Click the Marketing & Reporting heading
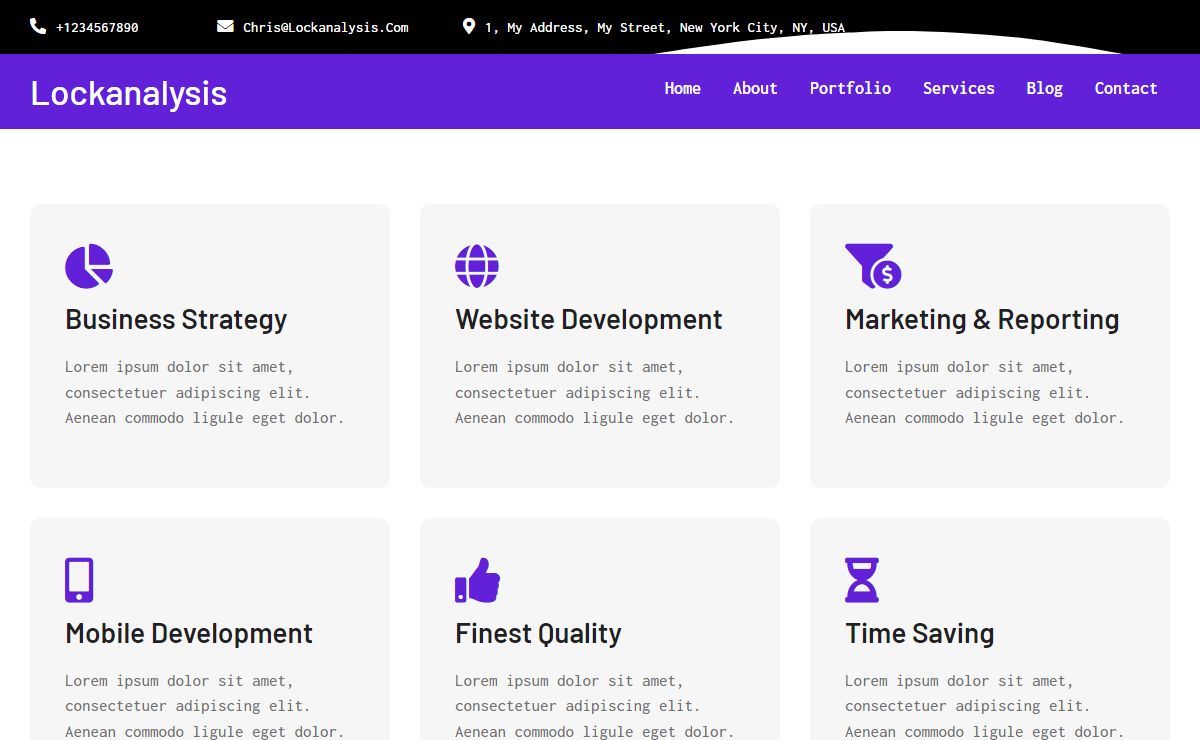This screenshot has width=1200, height=740. tap(981, 320)
